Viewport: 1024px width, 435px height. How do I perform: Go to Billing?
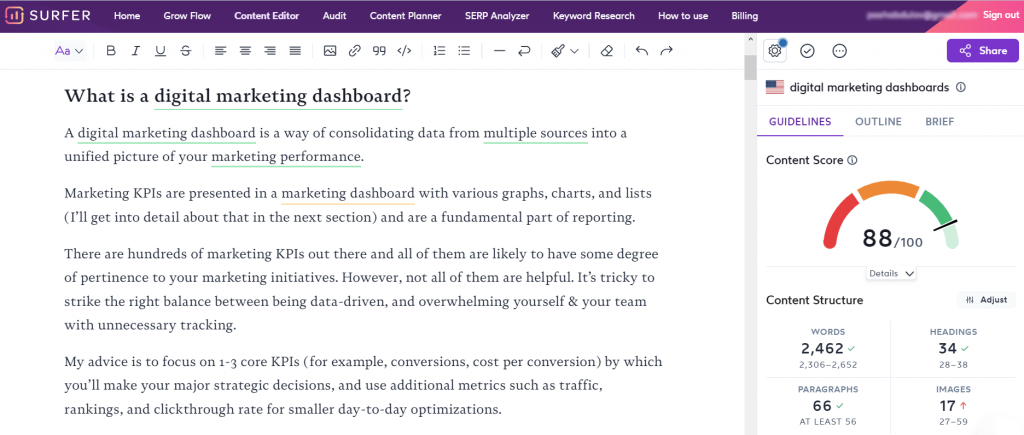(744, 16)
